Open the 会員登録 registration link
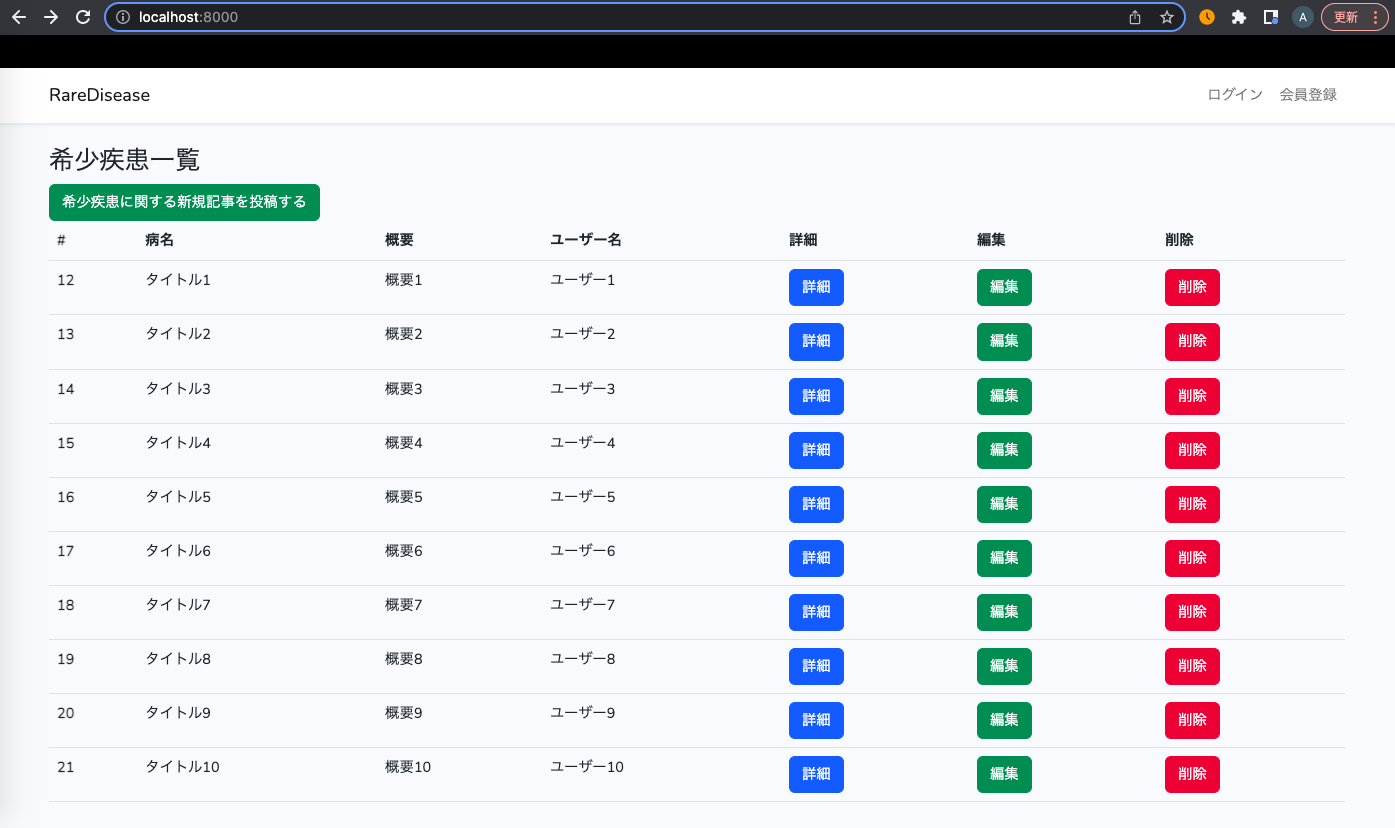This screenshot has height=828, width=1395. 1308,94
